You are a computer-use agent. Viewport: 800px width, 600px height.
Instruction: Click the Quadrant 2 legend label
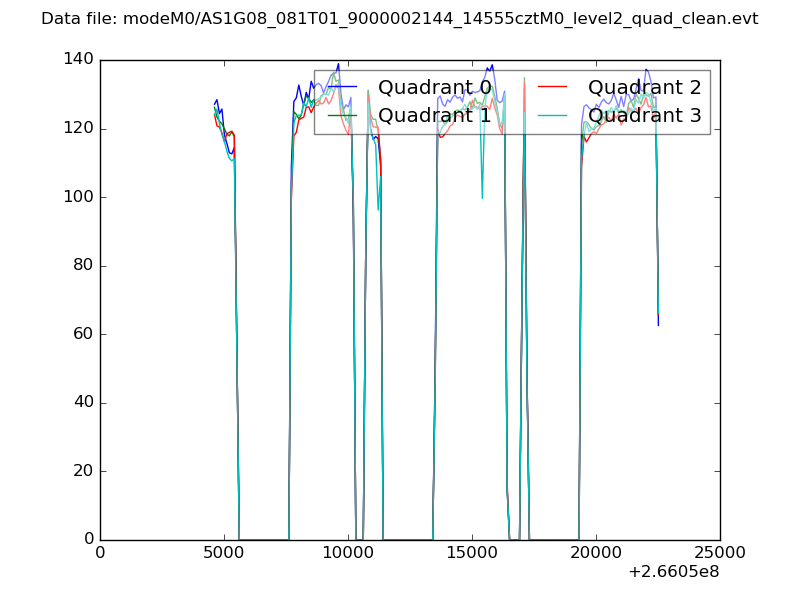[645, 87]
